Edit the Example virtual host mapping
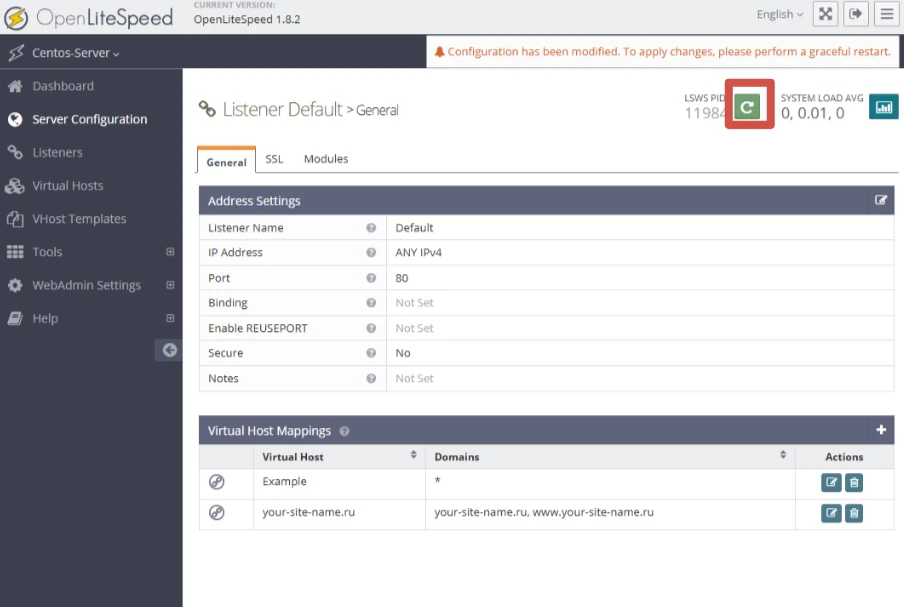Screen dimensions: 904x607 coord(831,482)
